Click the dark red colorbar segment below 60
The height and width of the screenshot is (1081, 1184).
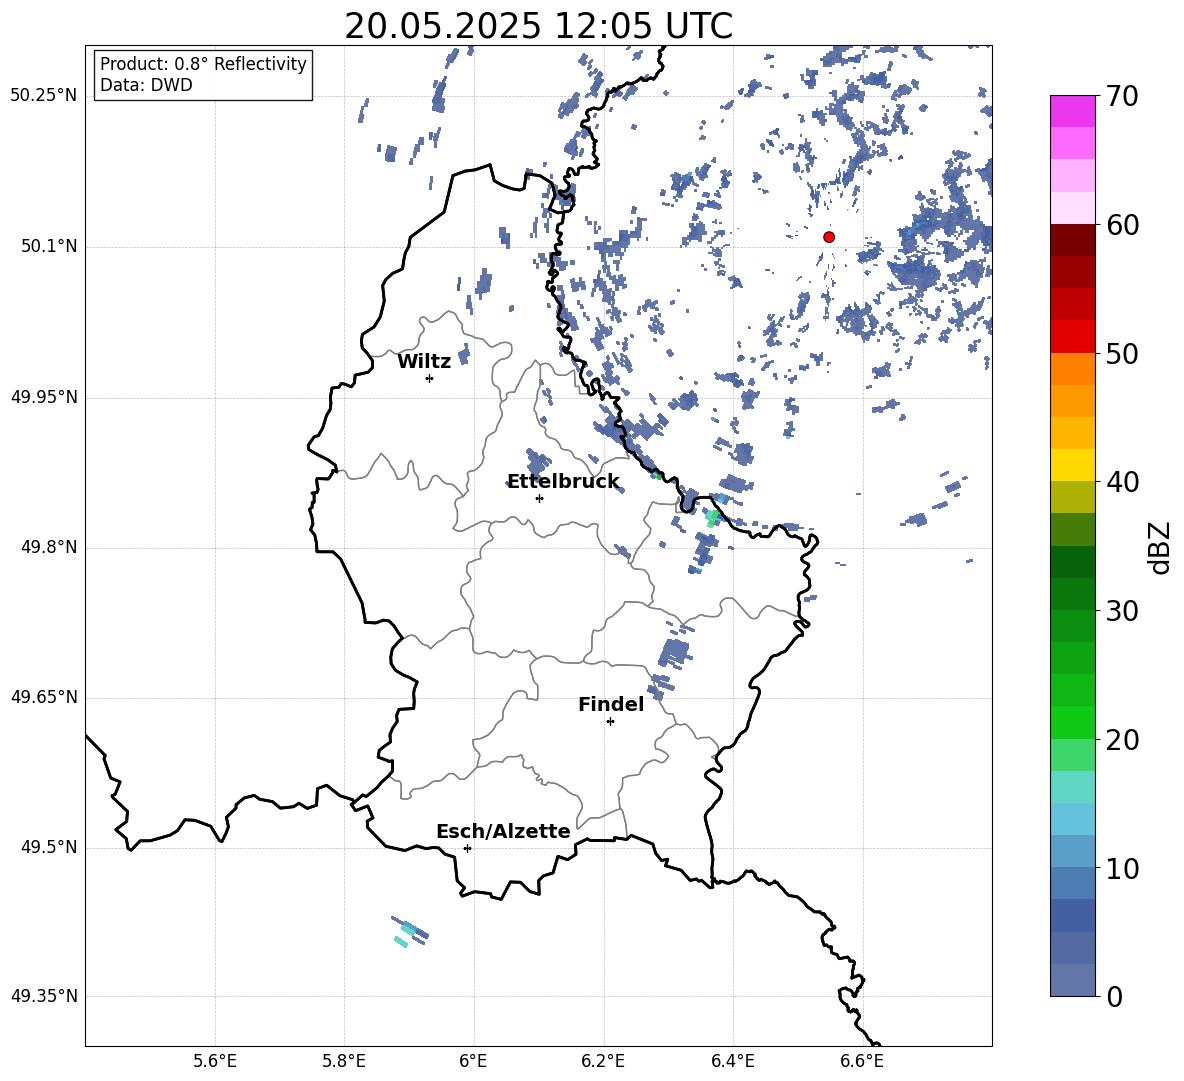point(1073,240)
